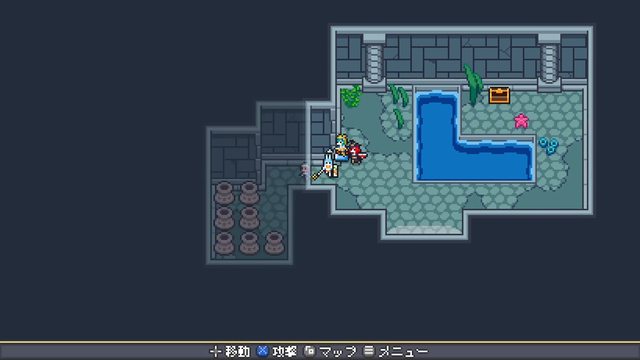Image resolution: width=640 pixels, height=360 pixels.
Task: Click the tall seaweed by the chest
Action: point(473,85)
